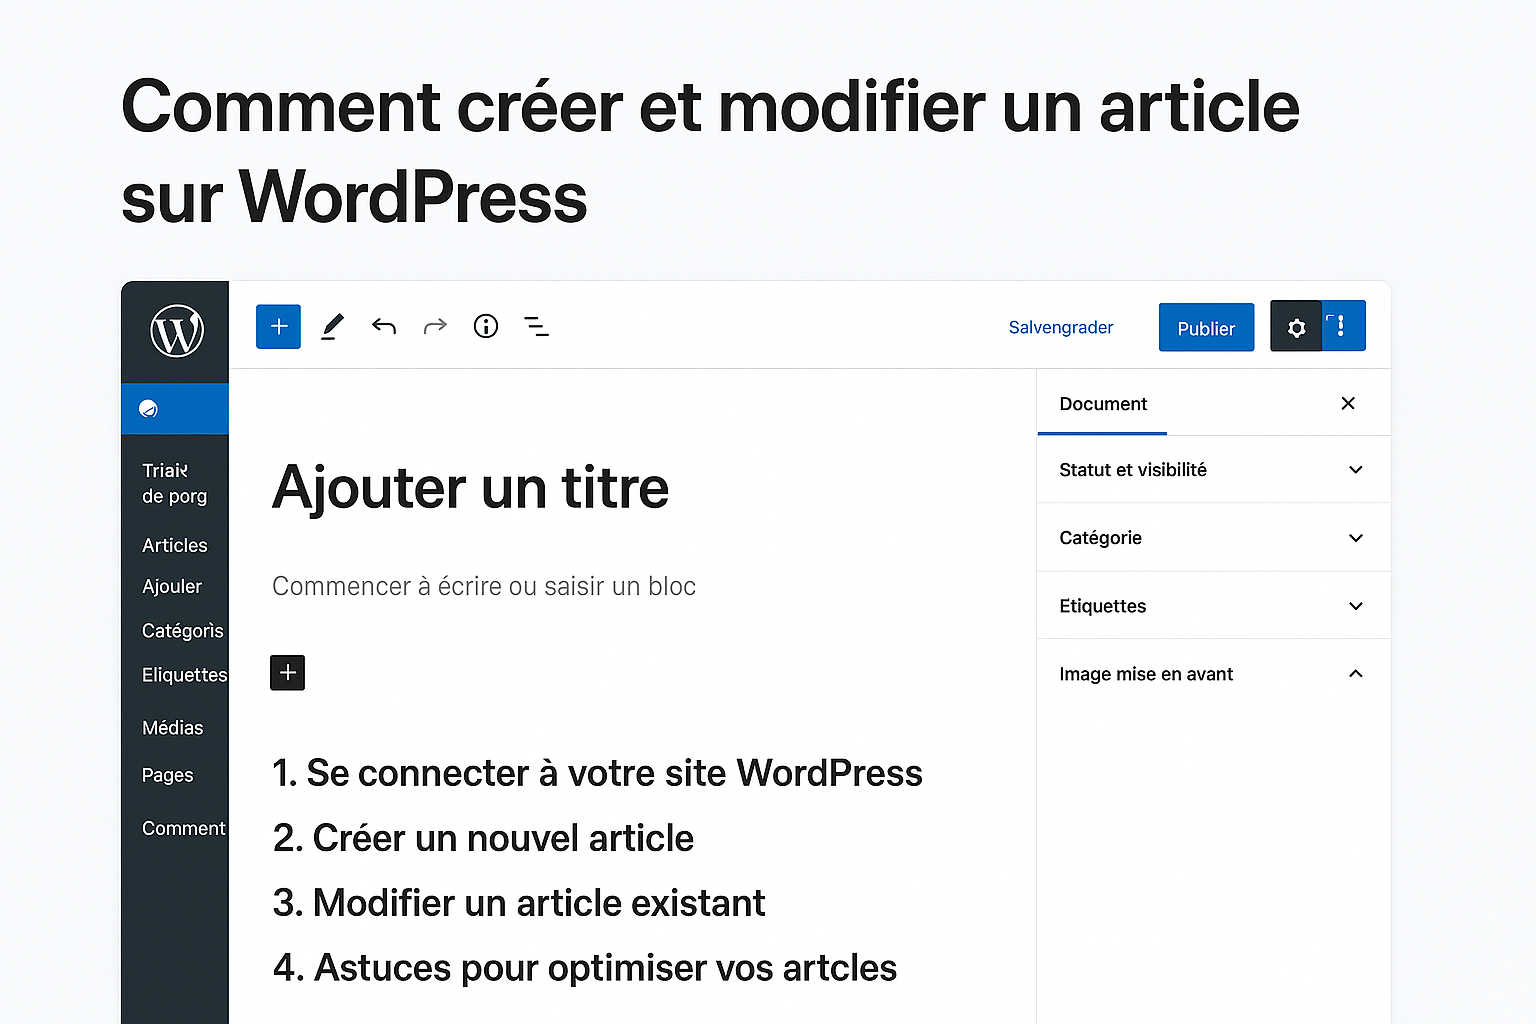Open the more options kebab menu

(1340, 325)
